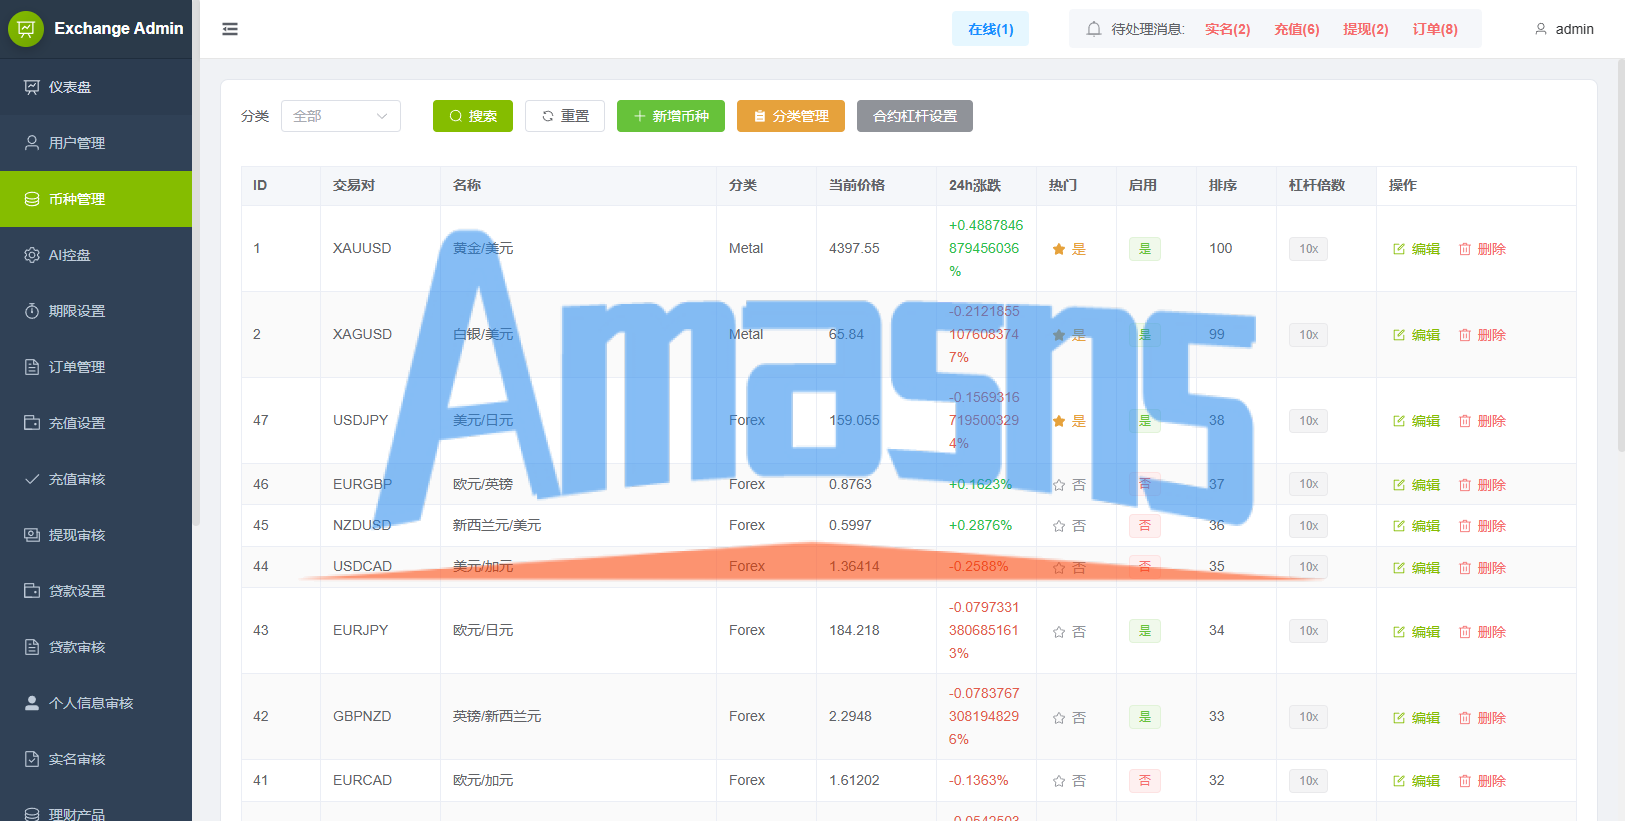This screenshot has height=821, width=1625.
Task: Go to 充值设置 in sidebar
Action: (x=96, y=423)
